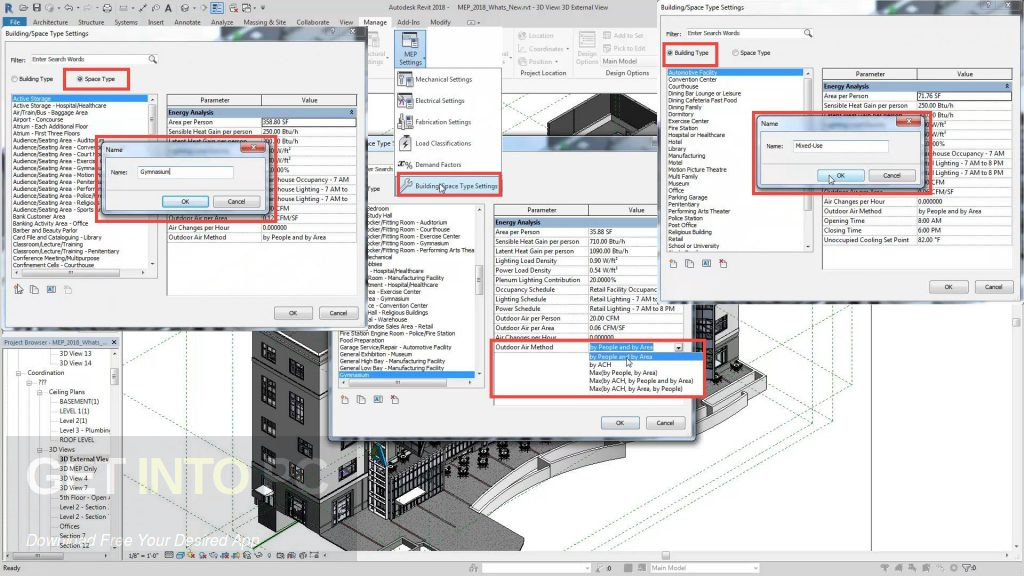
Task: Click the Load Classifications icon
Action: coord(405,144)
